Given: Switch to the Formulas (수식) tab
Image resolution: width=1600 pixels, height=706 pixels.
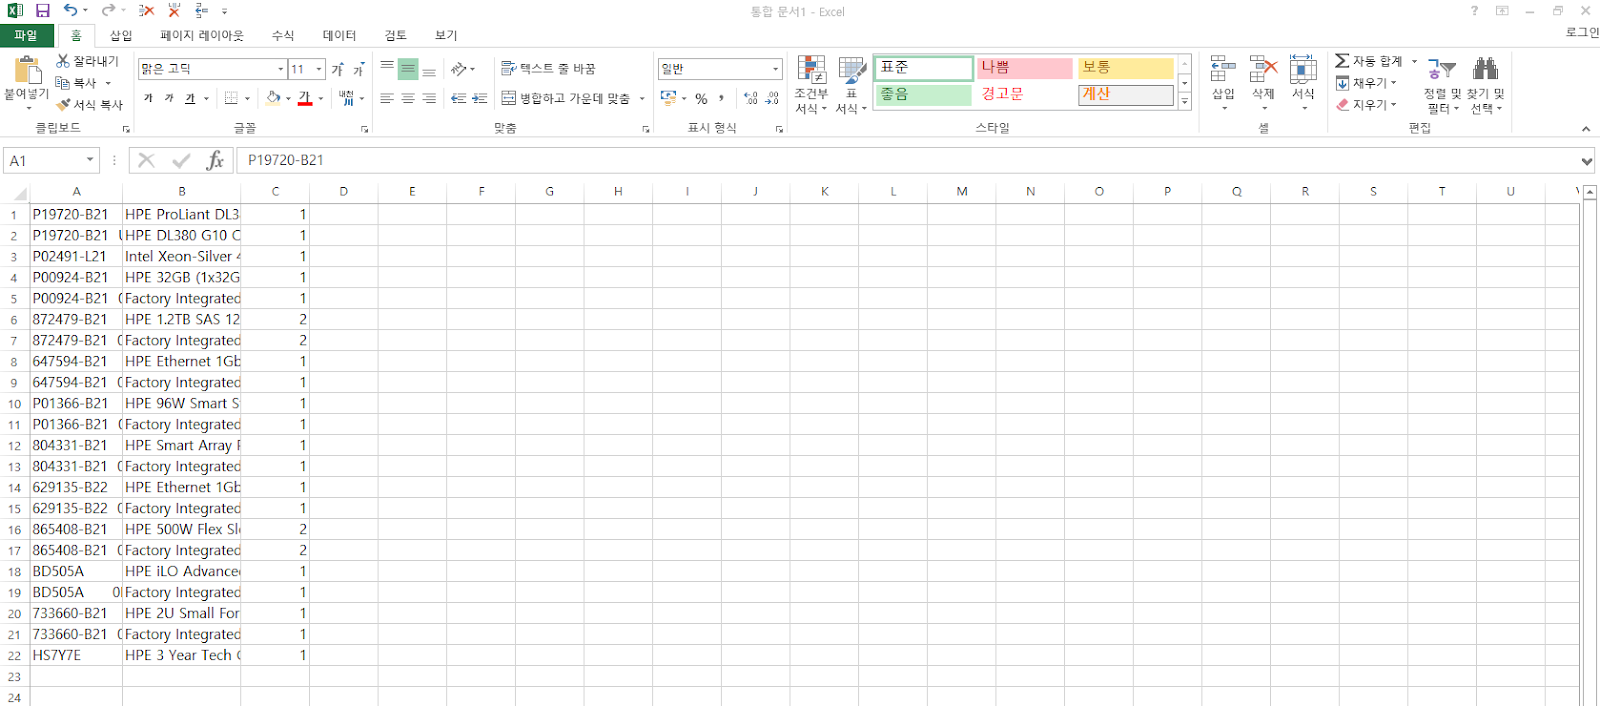Looking at the screenshot, I should click(x=283, y=35).
